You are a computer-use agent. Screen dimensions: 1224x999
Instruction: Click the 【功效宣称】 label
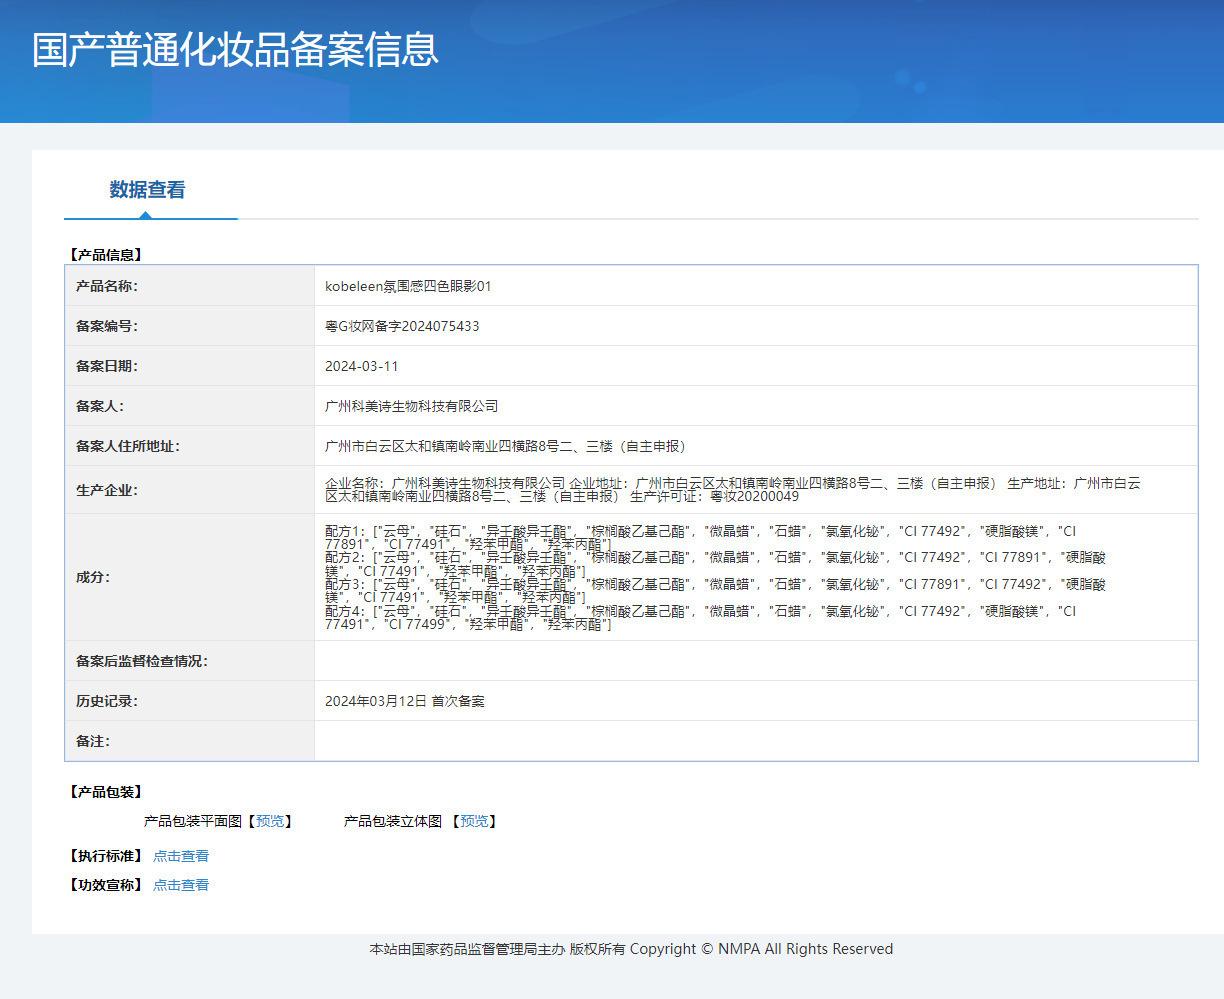tap(105, 885)
